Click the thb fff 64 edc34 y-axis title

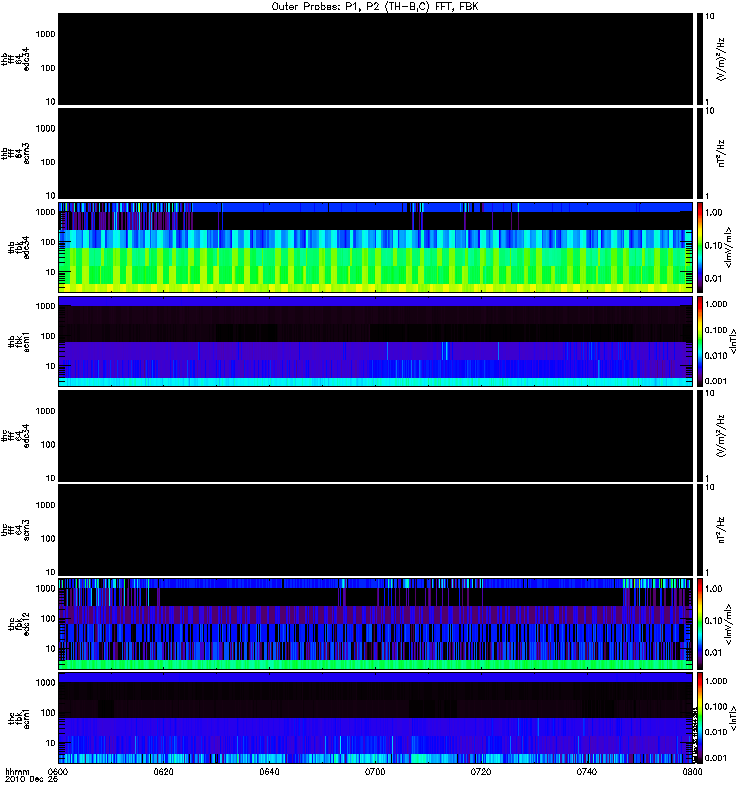(15, 59)
